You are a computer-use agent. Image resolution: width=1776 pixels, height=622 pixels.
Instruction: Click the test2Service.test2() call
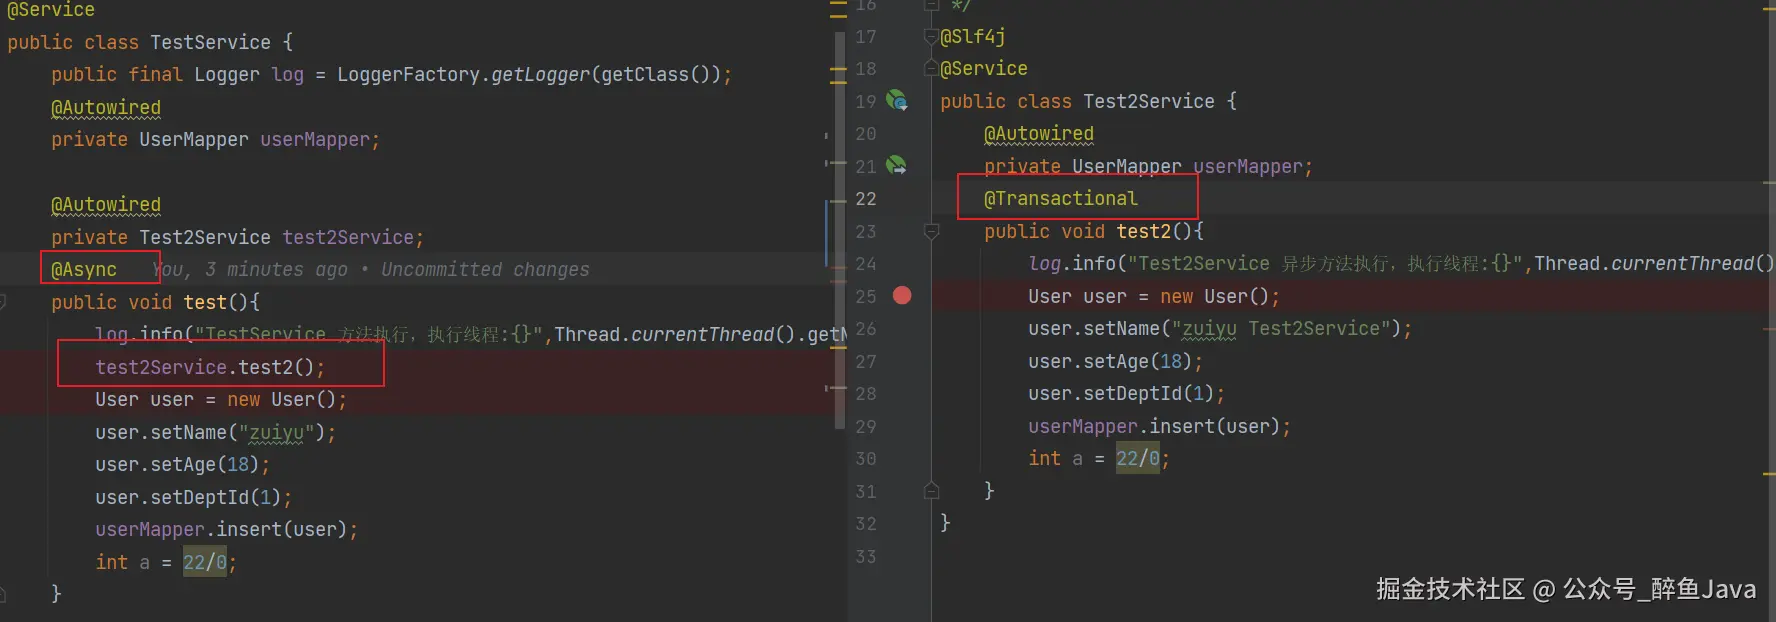210,367
